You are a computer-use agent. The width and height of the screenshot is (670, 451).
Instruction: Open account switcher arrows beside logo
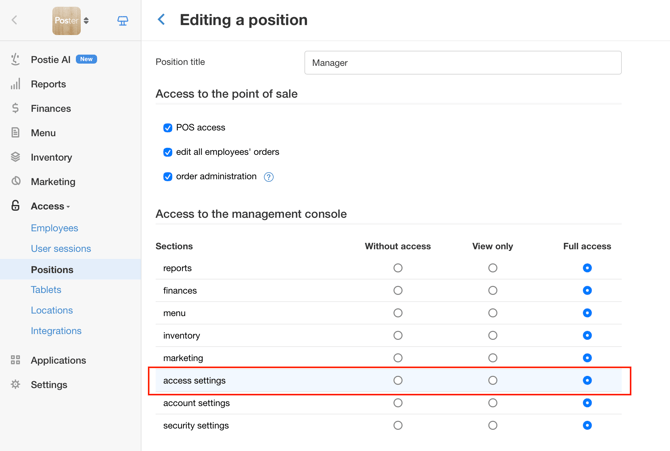point(86,21)
